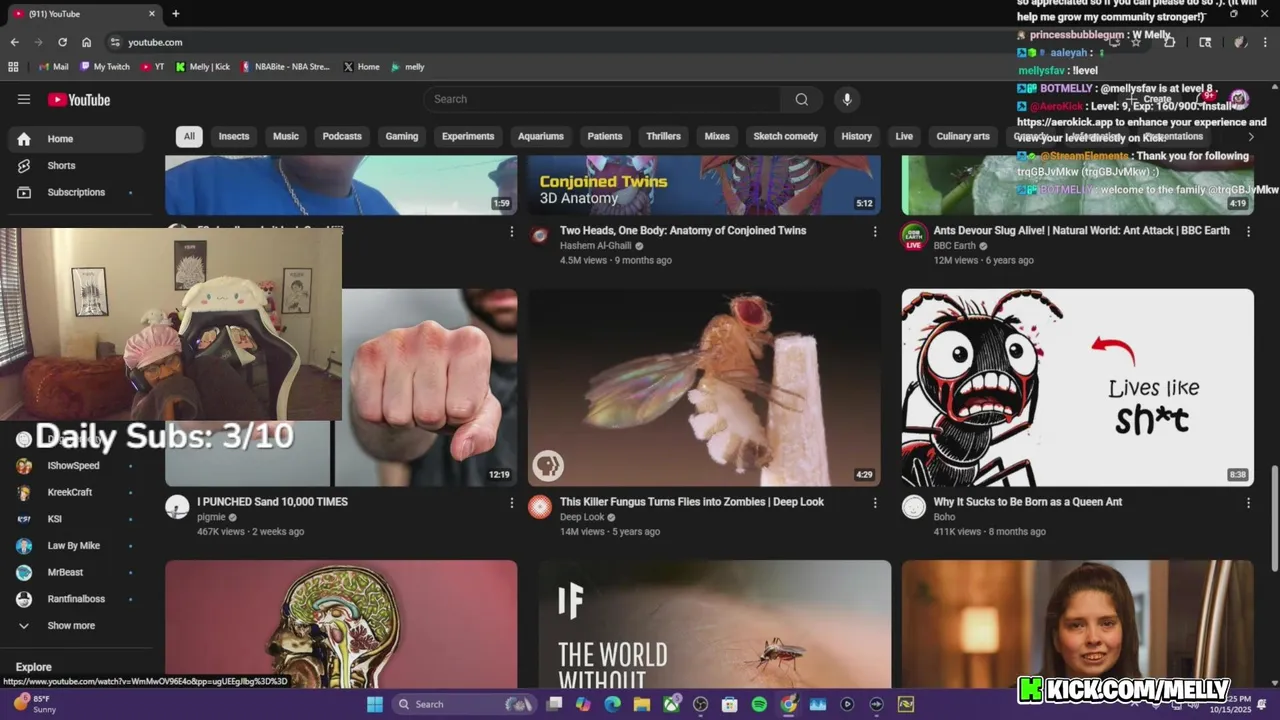Open Subscriptions in the sidebar

pyautogui.click(x=75, y=192)
